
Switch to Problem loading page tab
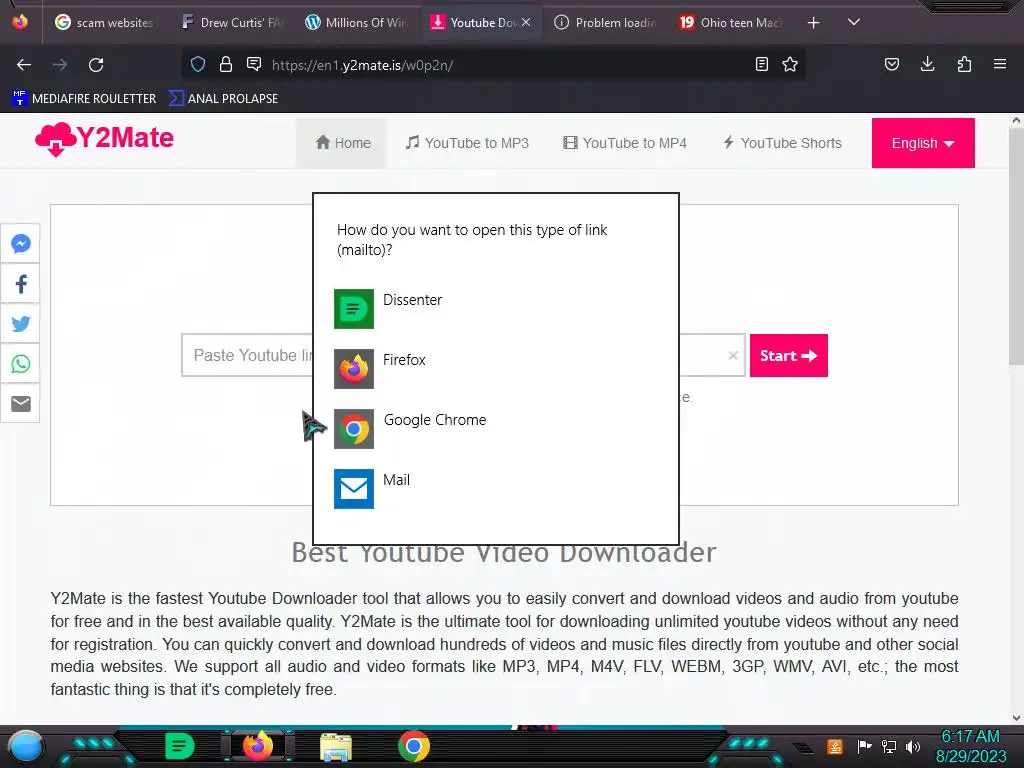coord(605,22)
